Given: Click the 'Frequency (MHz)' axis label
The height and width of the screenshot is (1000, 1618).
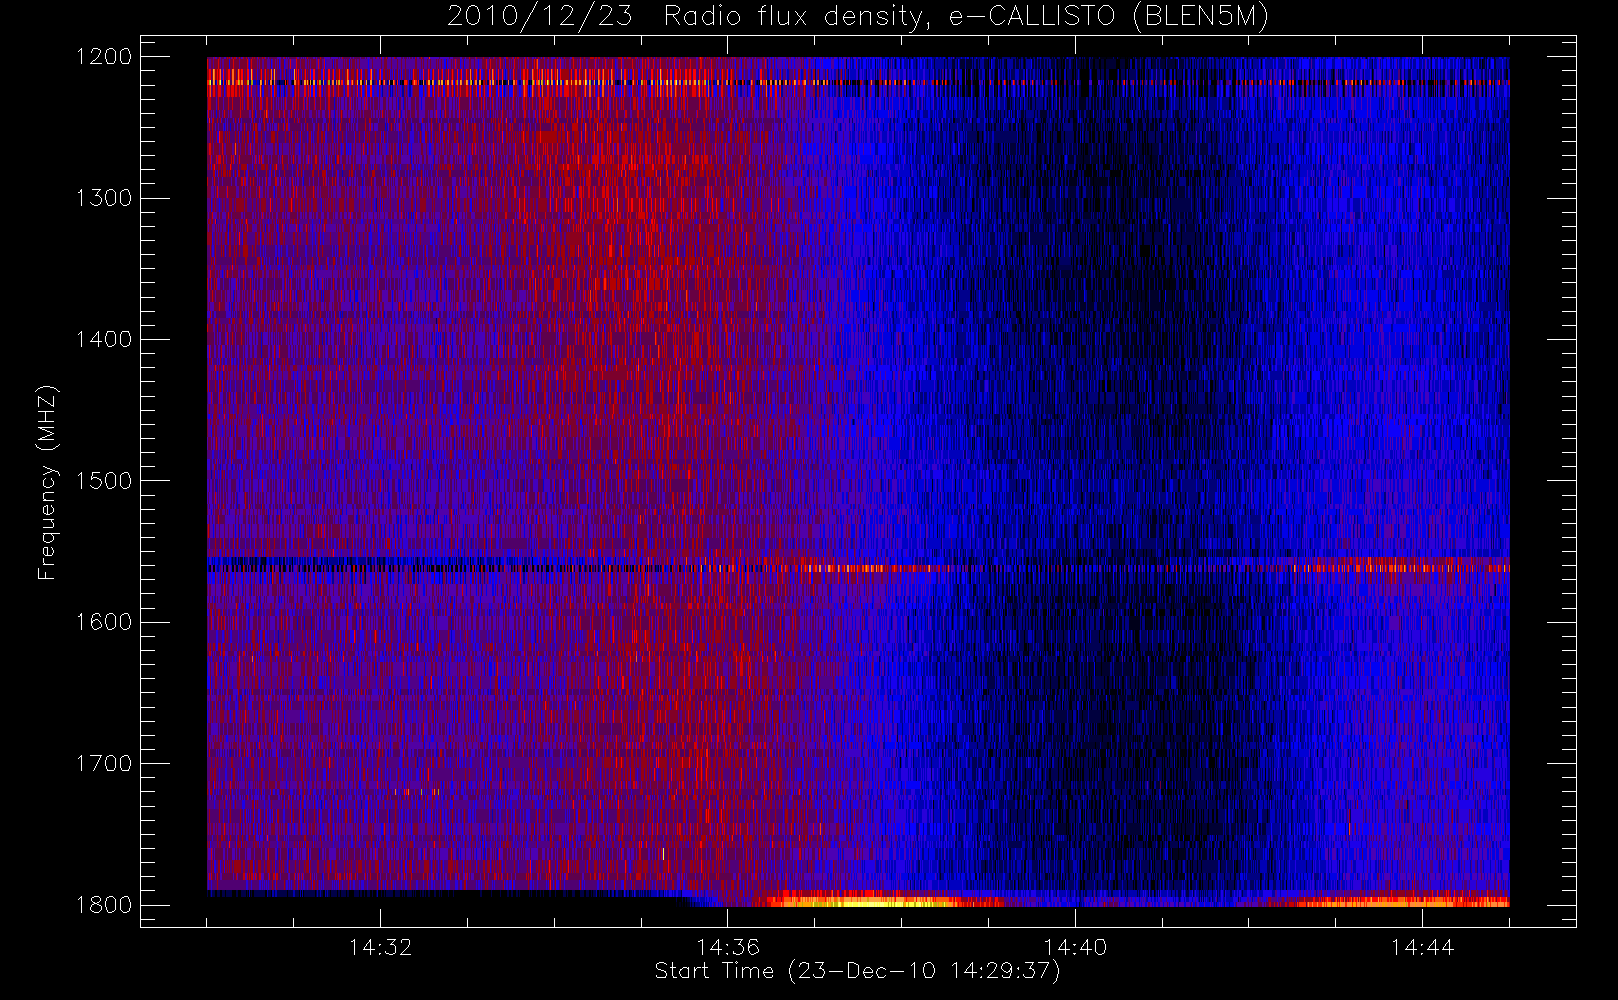Looking at the screenshot, I should pos(47,482).
